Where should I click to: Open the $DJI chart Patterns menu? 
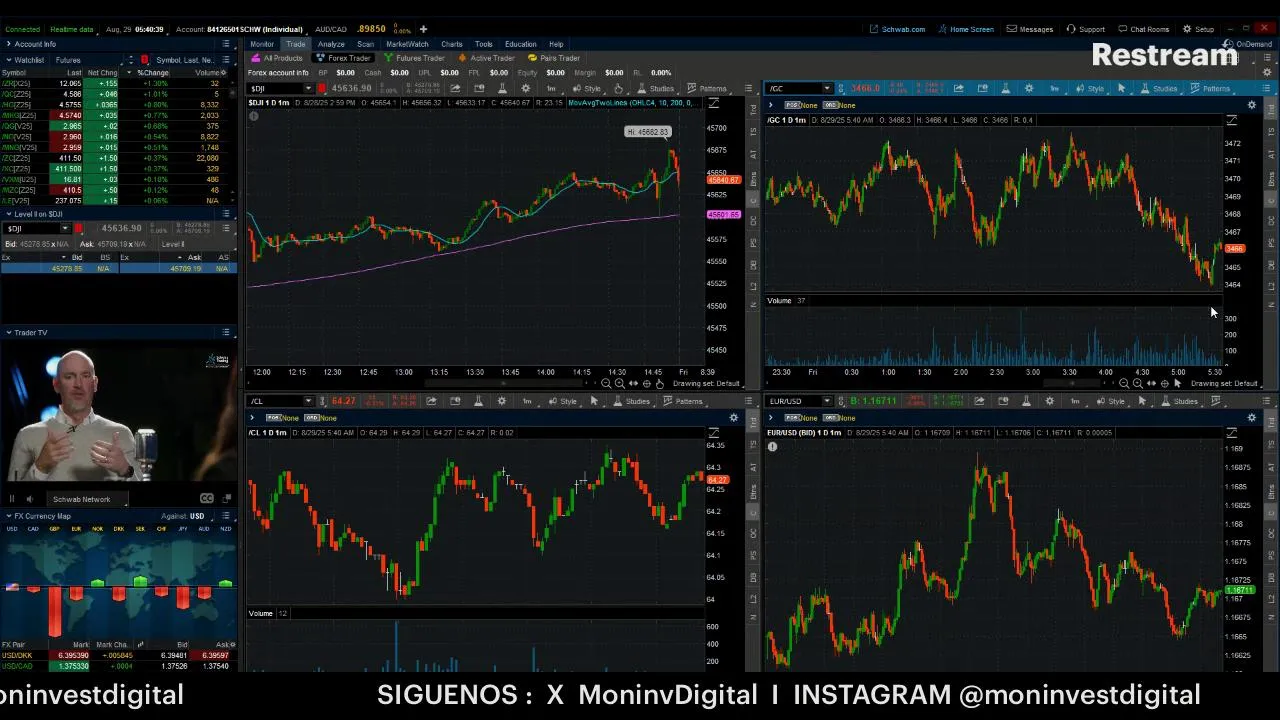click(706, 88)
